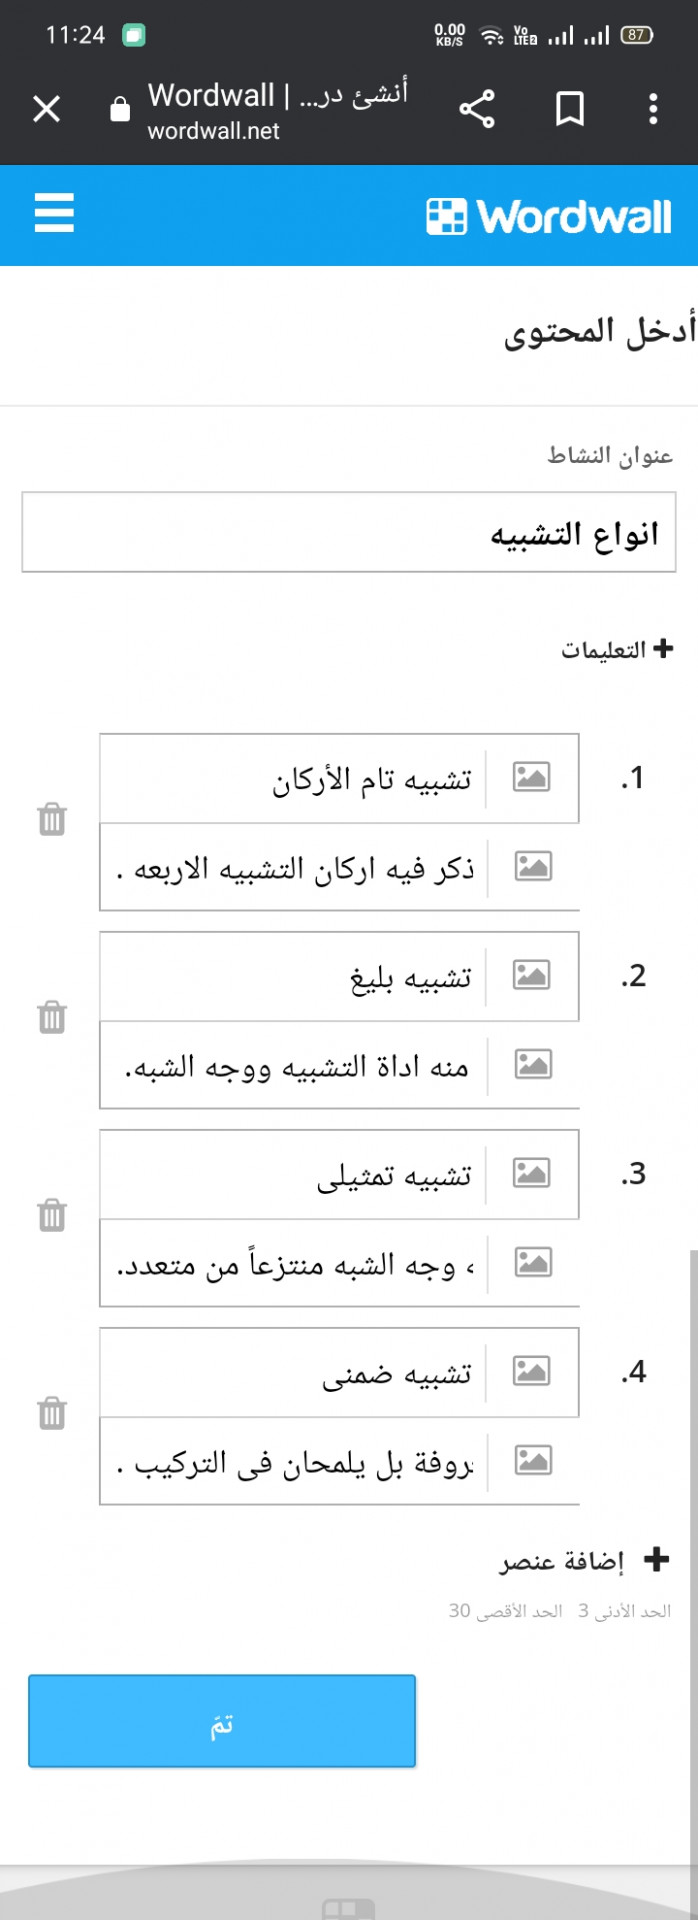
Task: Close the browser custom tab
Action: [46, 108]
